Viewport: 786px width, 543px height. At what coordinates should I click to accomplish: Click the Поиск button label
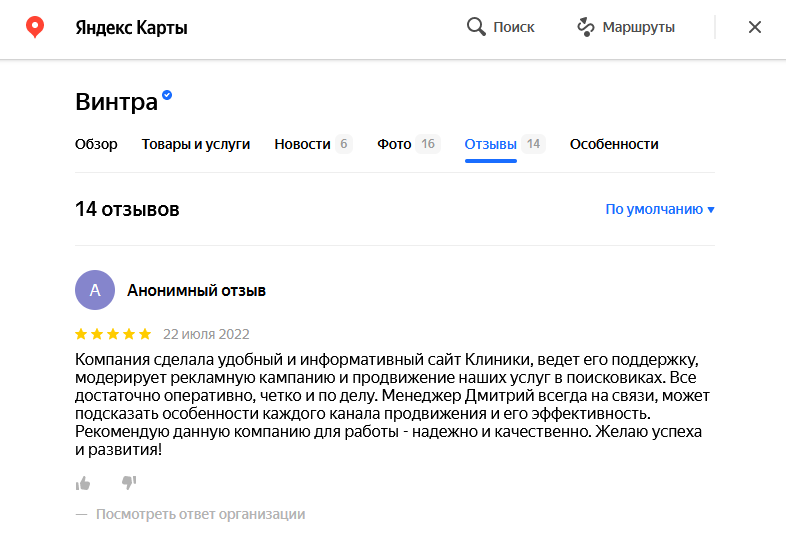pos(514,27)
